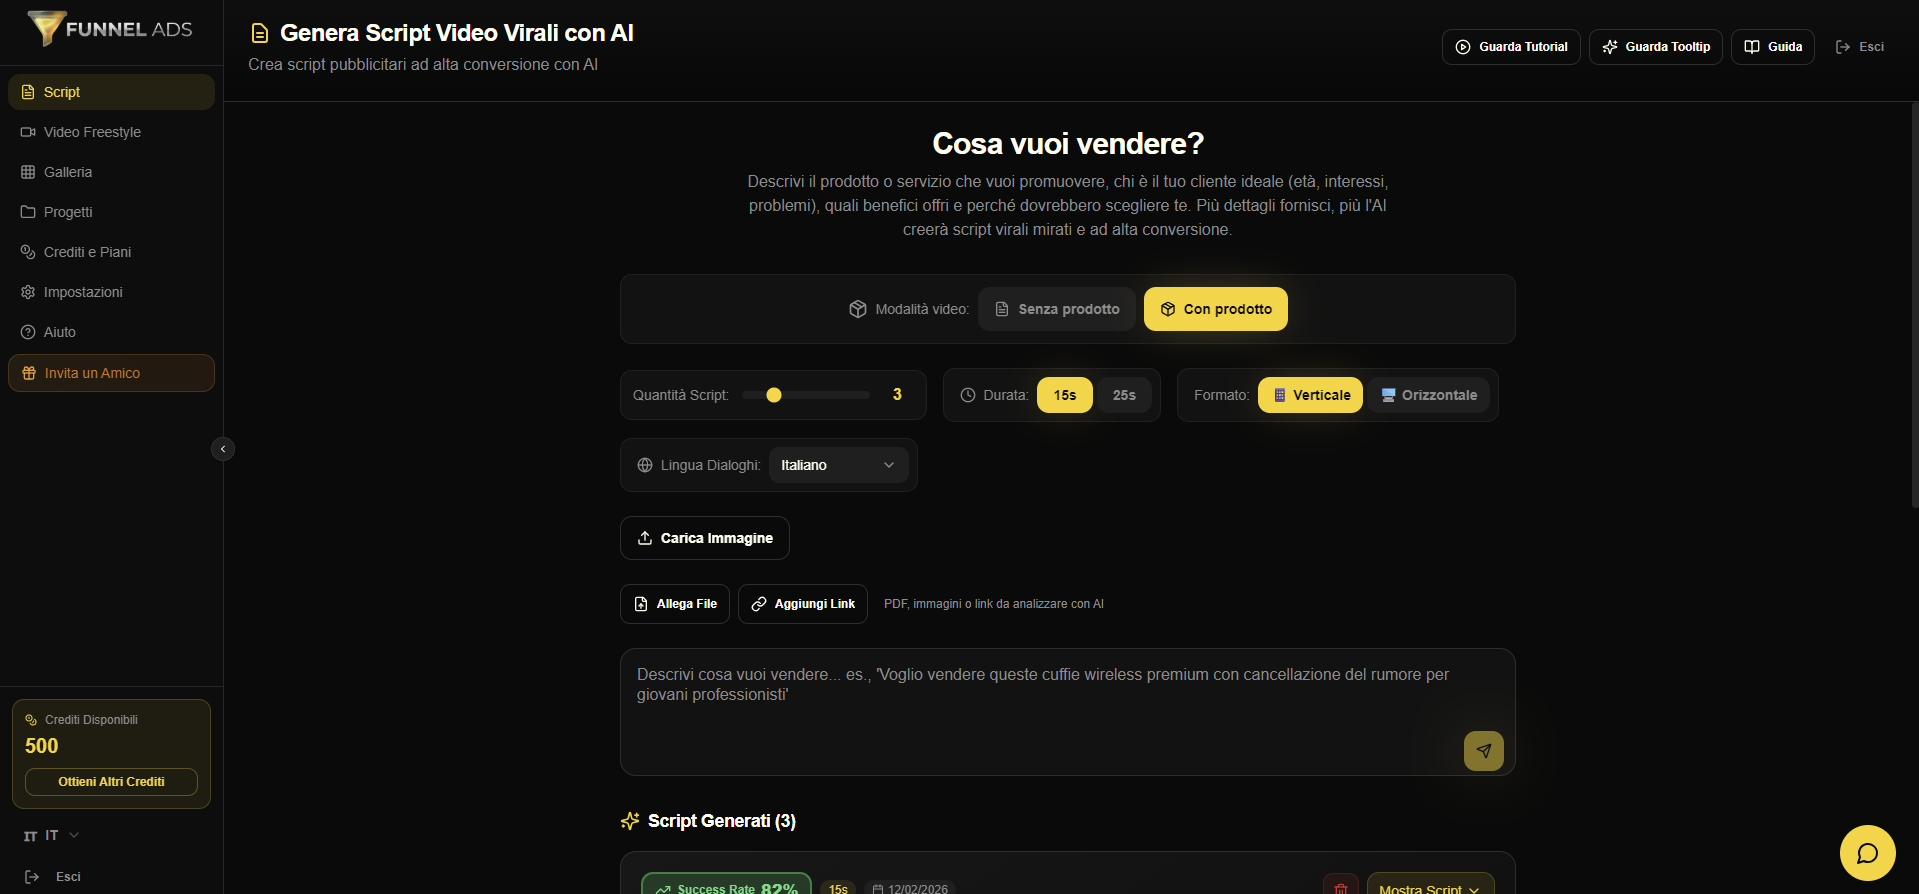
Task: Click the Guarda Tutorial button
Action: pos(1511,47)
